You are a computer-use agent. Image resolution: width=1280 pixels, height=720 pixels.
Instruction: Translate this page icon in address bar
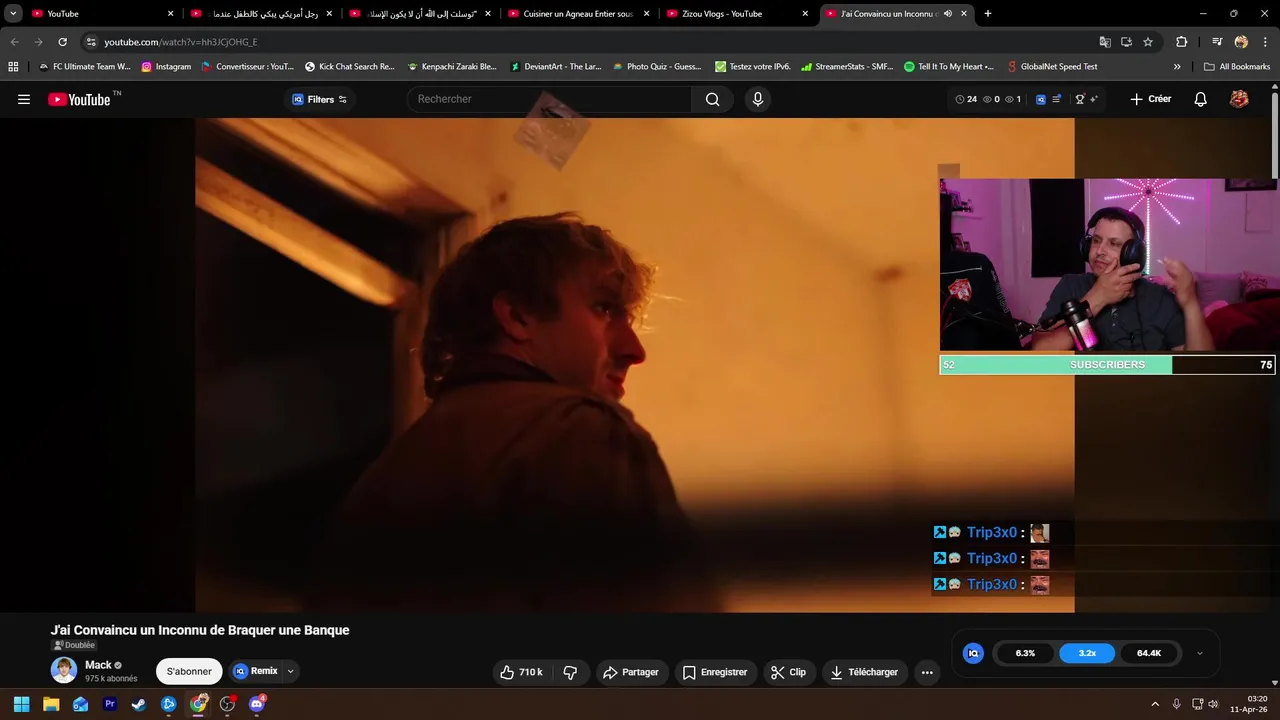point(1105,42)
